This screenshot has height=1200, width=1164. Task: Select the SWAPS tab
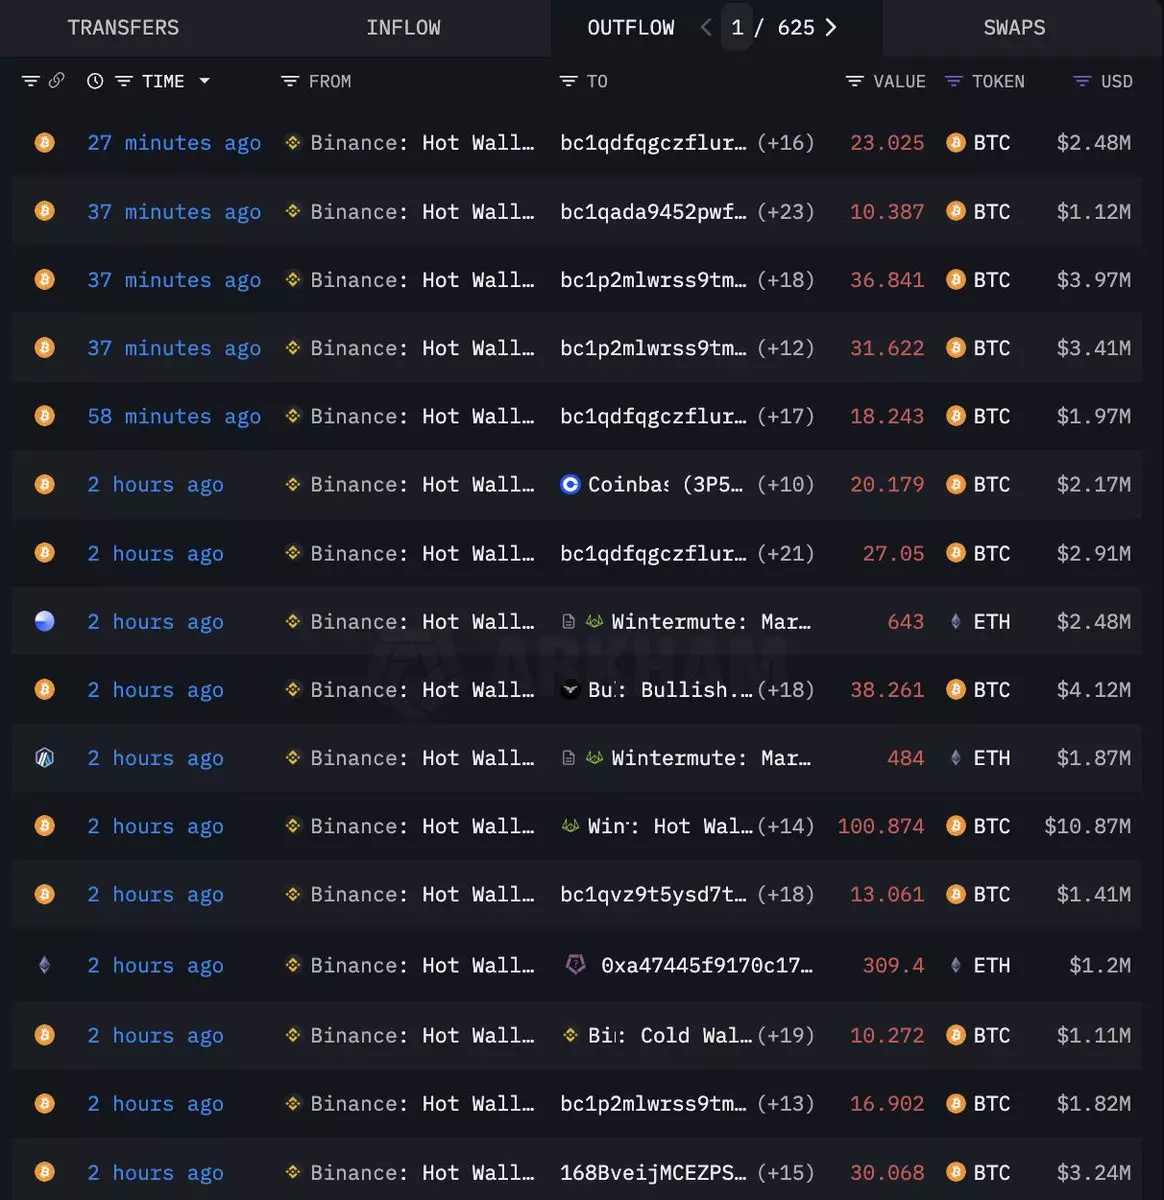1014,28
